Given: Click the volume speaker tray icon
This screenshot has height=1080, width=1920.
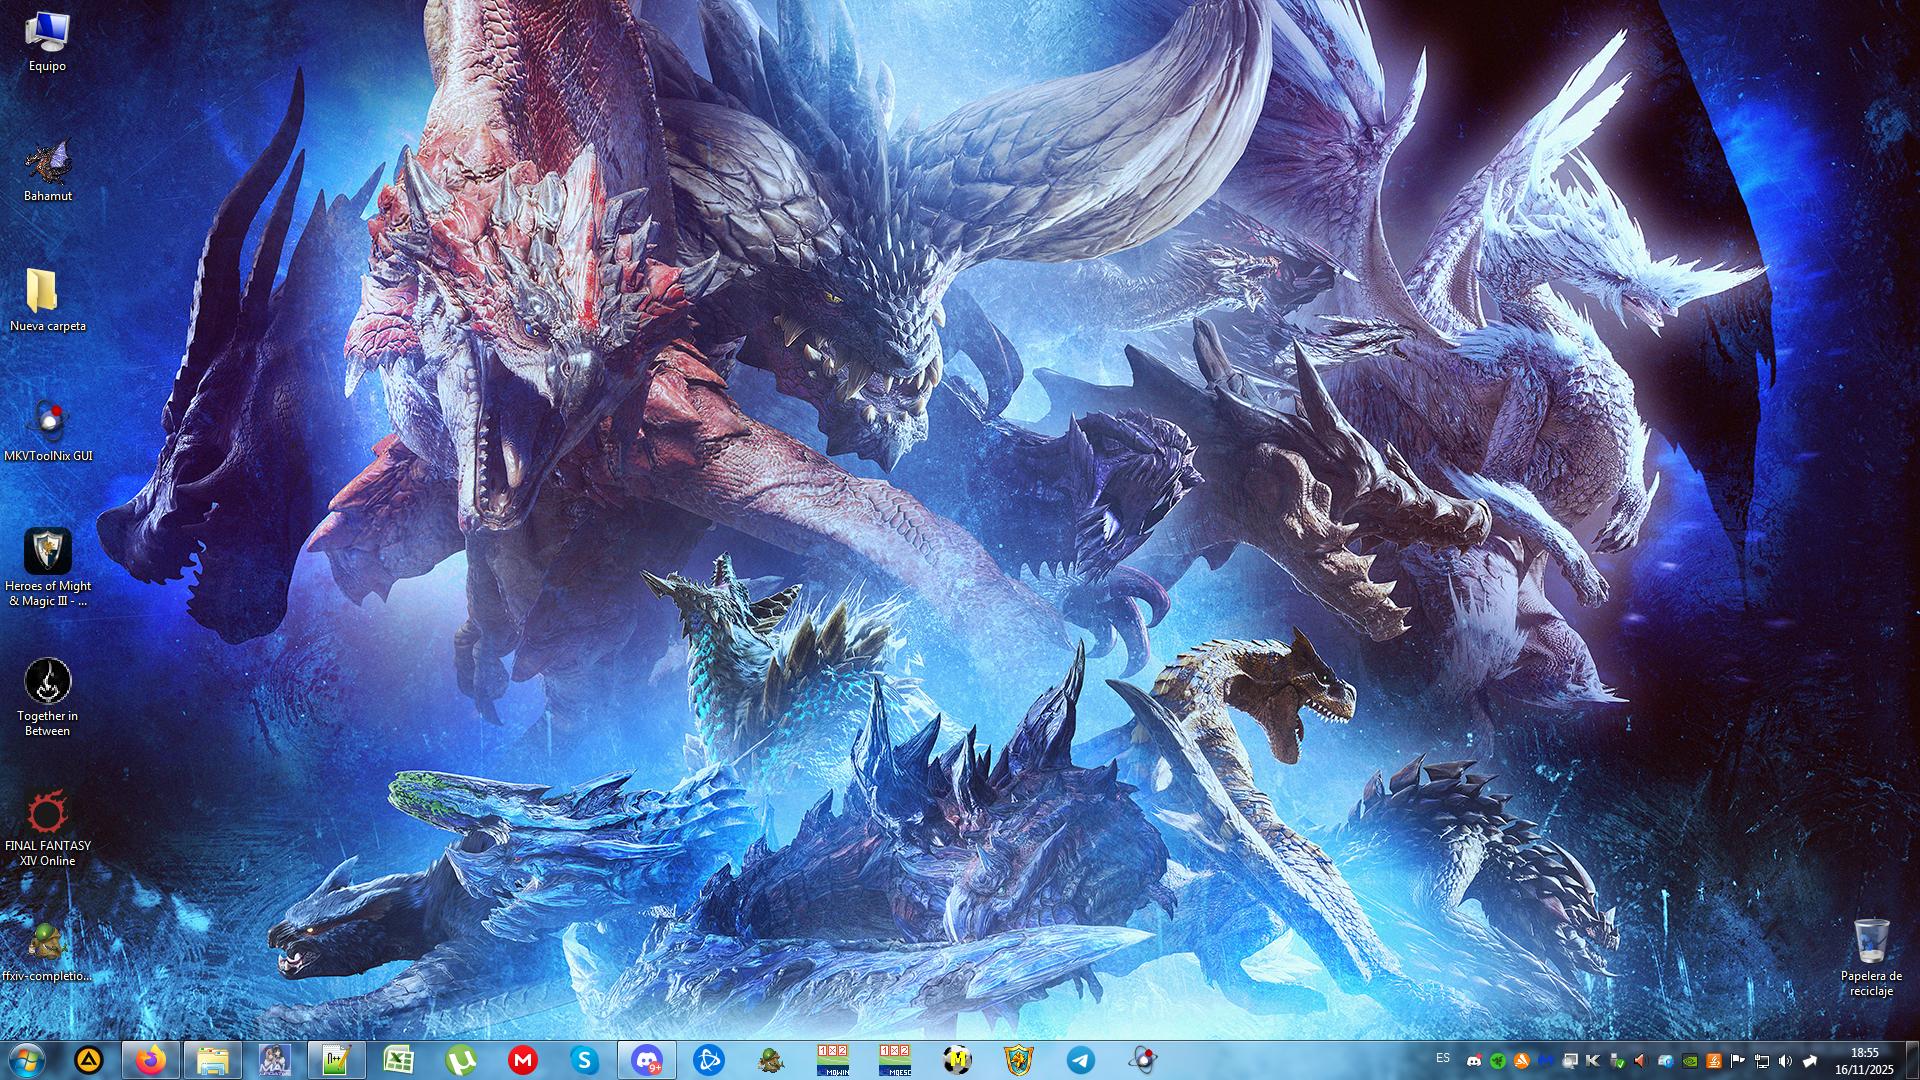Looking at the screenshot, I should point(1785,1061).
